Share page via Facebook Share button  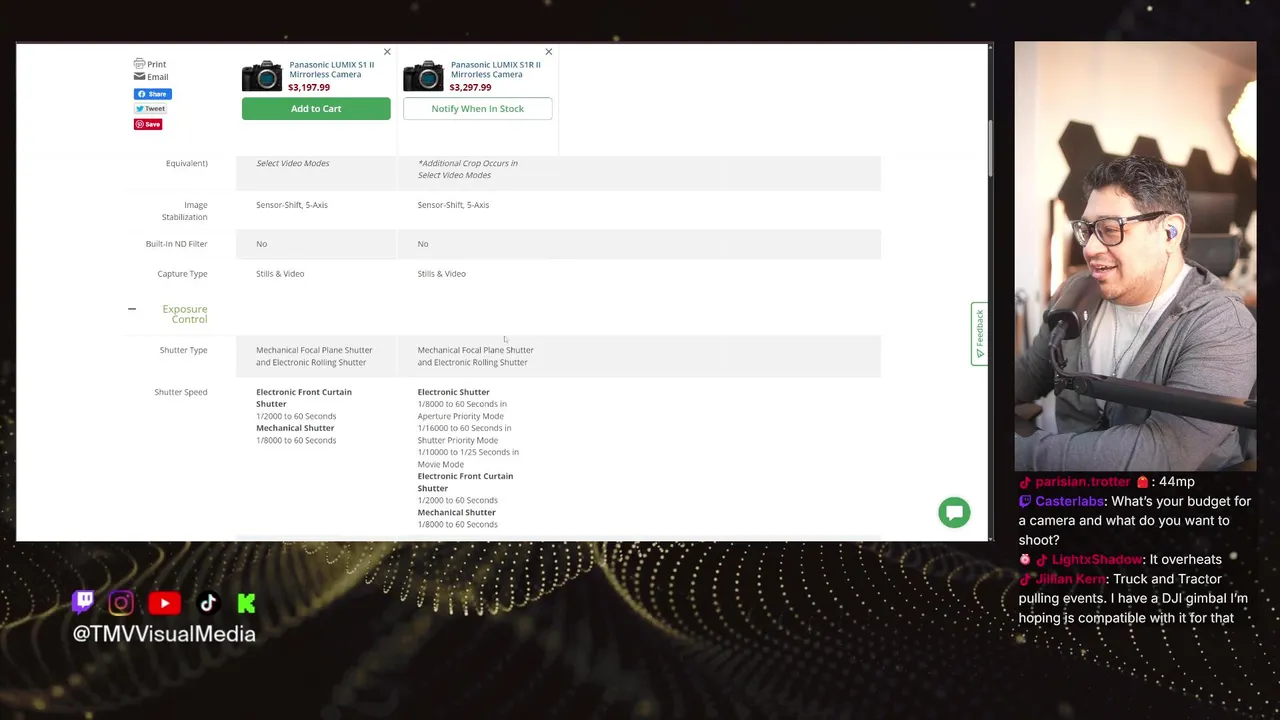153,94
